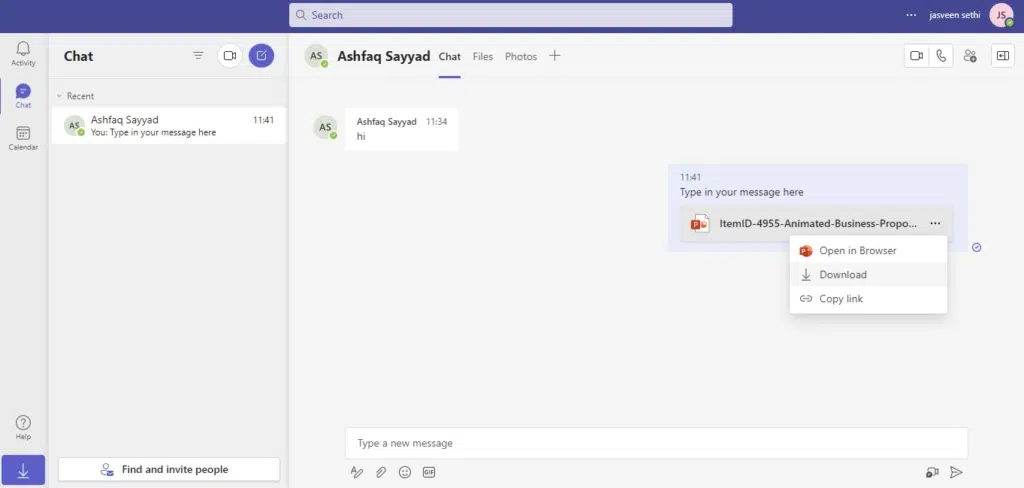Open the chat list filter
Viewport: 1024px width, 488px height.
(x=198, y=56)
